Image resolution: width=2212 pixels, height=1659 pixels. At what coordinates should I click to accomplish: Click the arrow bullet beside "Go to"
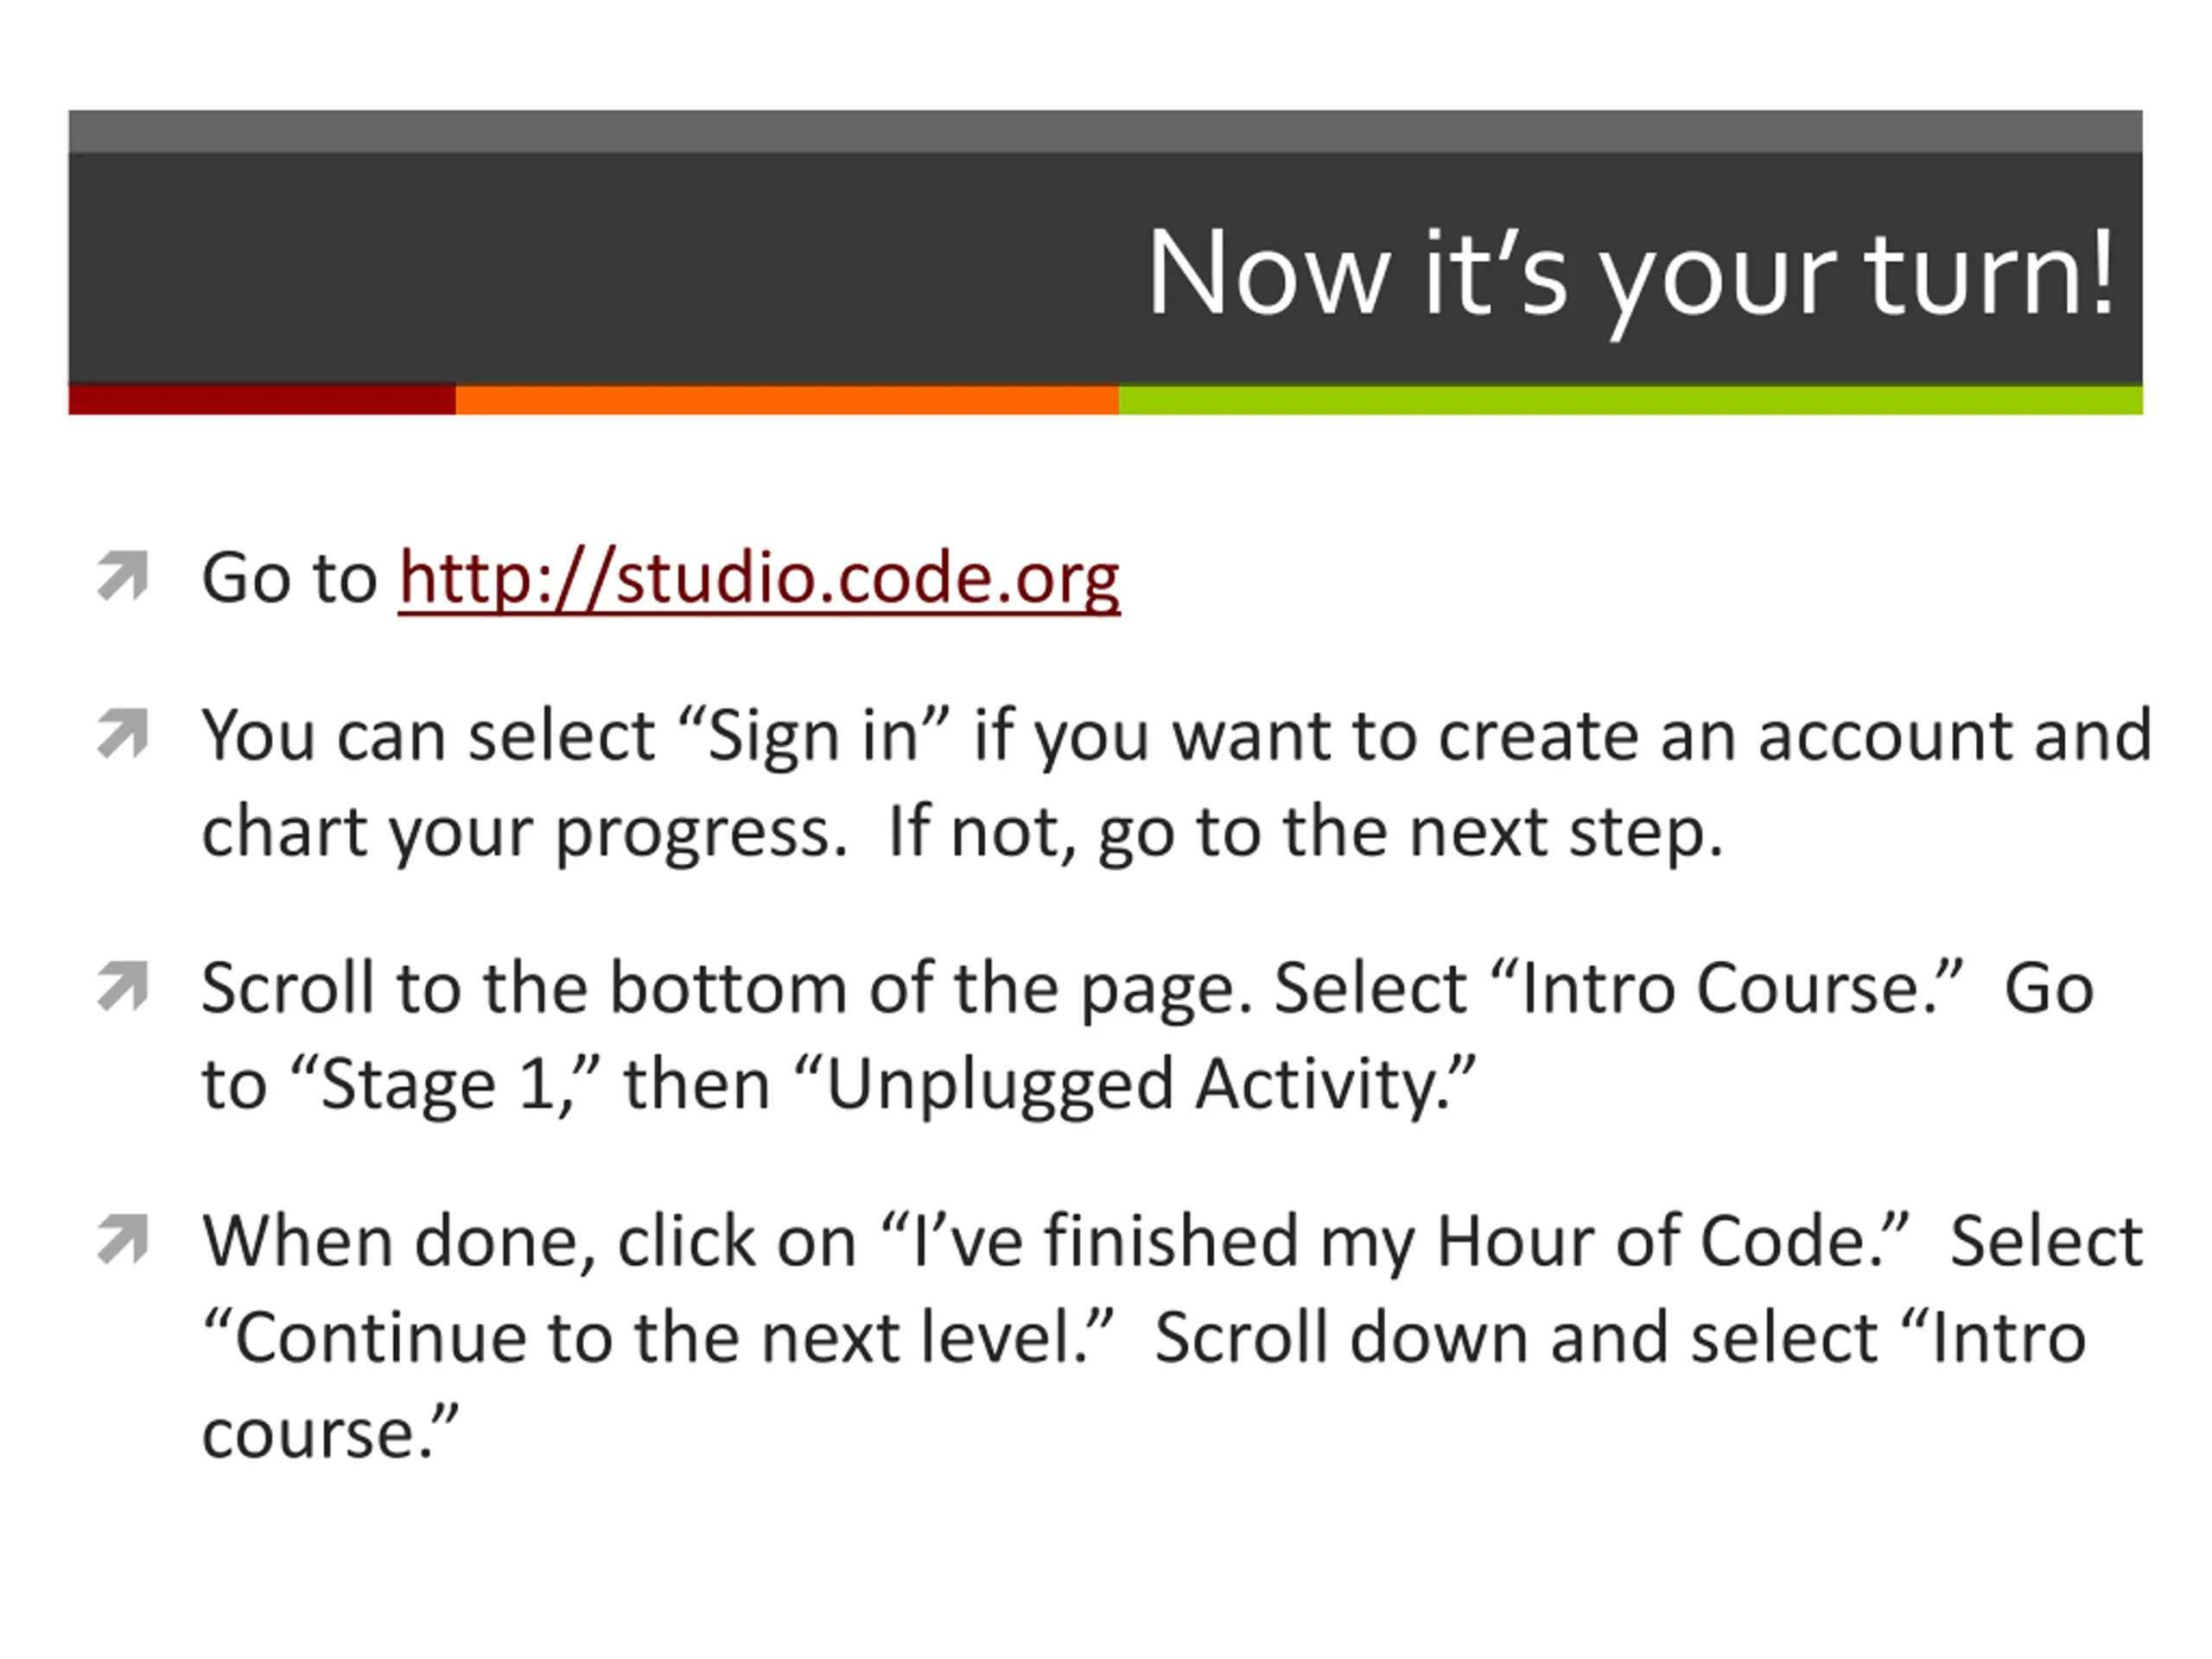123,576
